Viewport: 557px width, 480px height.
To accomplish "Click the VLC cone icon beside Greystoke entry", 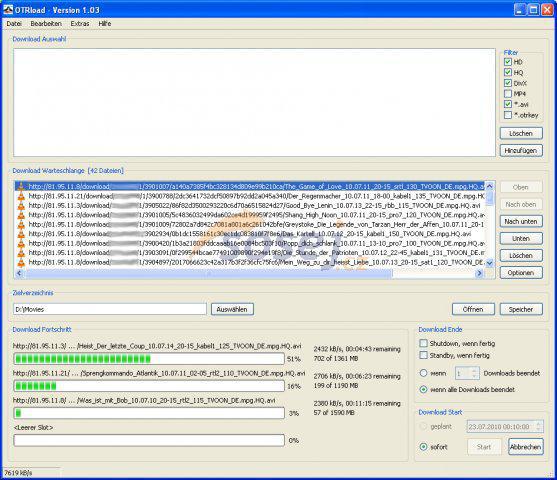I will click(21, 225).
